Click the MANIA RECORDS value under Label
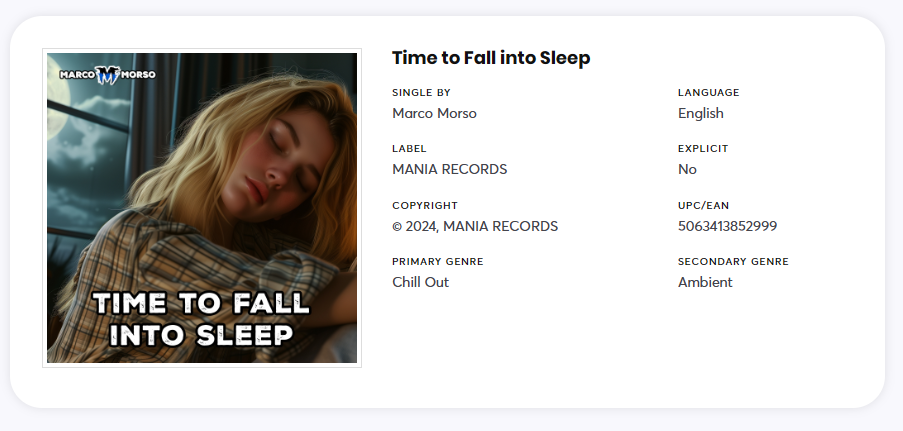The image size is (903, 431). (x=449, y=169)
